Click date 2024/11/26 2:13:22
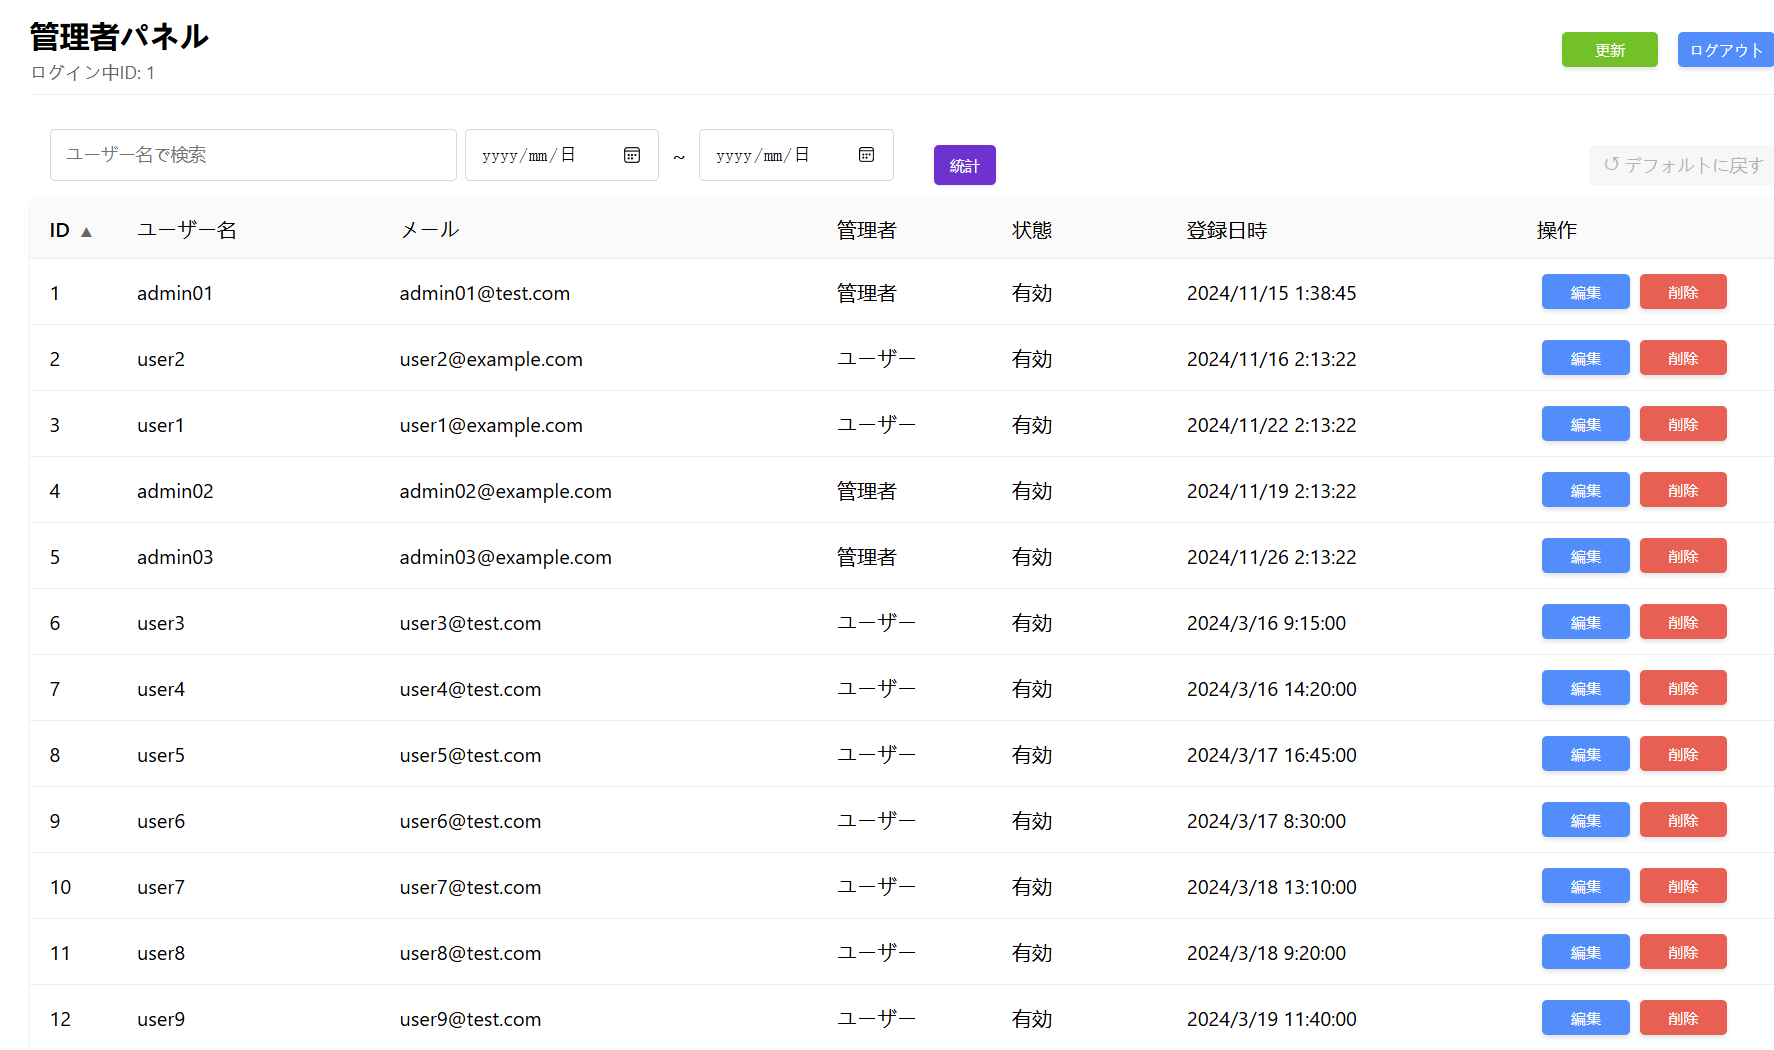This screenshot has height=1050, width=1774. (1272, 557)
